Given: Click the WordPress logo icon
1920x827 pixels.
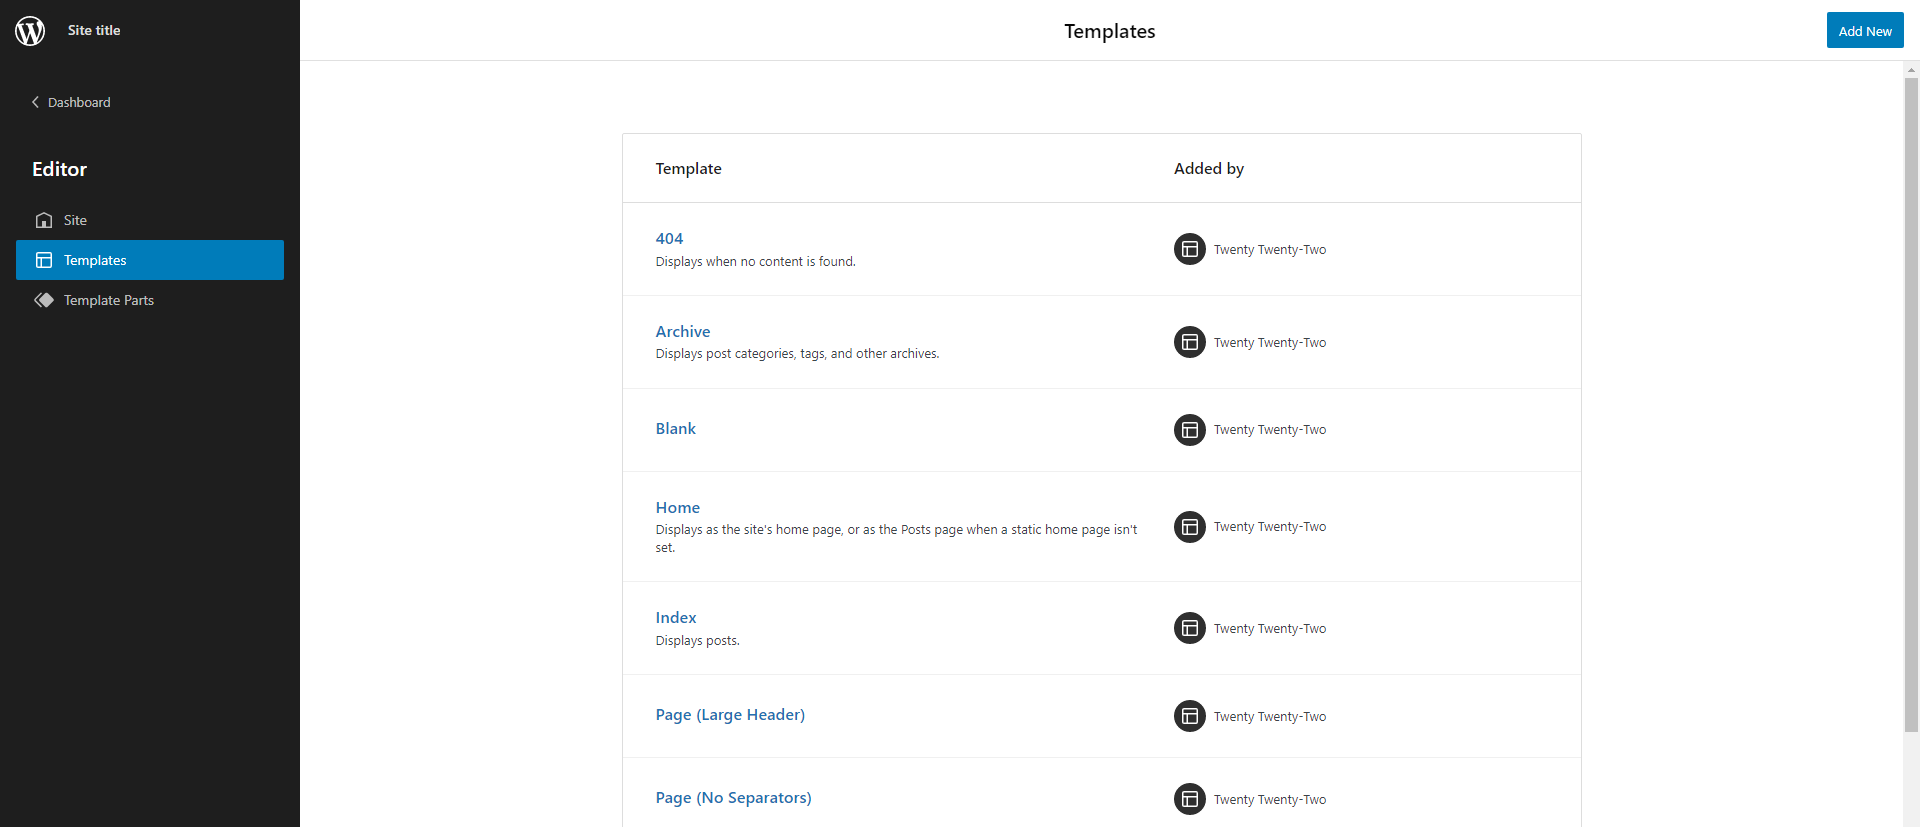Looking at the screenshot, I should pyautogui.click(x=30, y=31).
